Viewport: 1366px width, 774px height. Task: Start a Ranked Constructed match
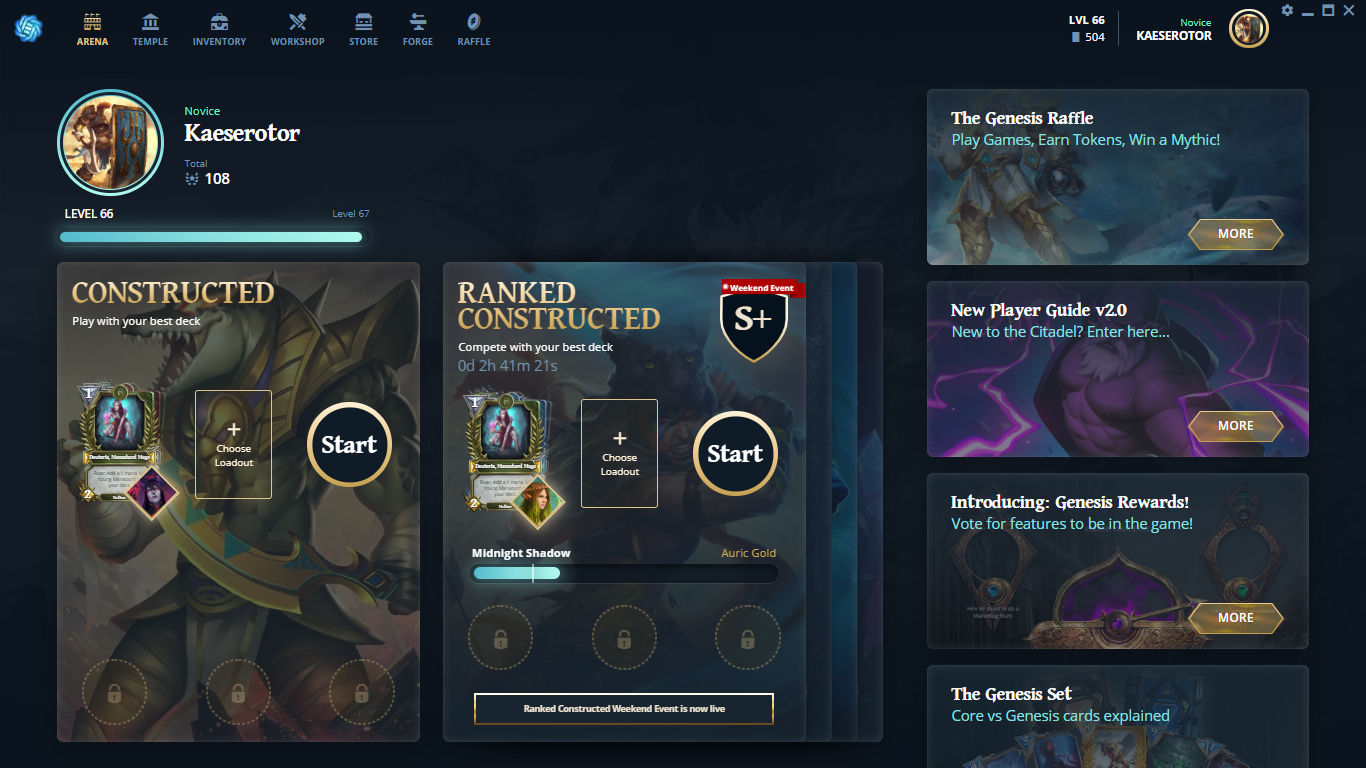click(735, 454)
